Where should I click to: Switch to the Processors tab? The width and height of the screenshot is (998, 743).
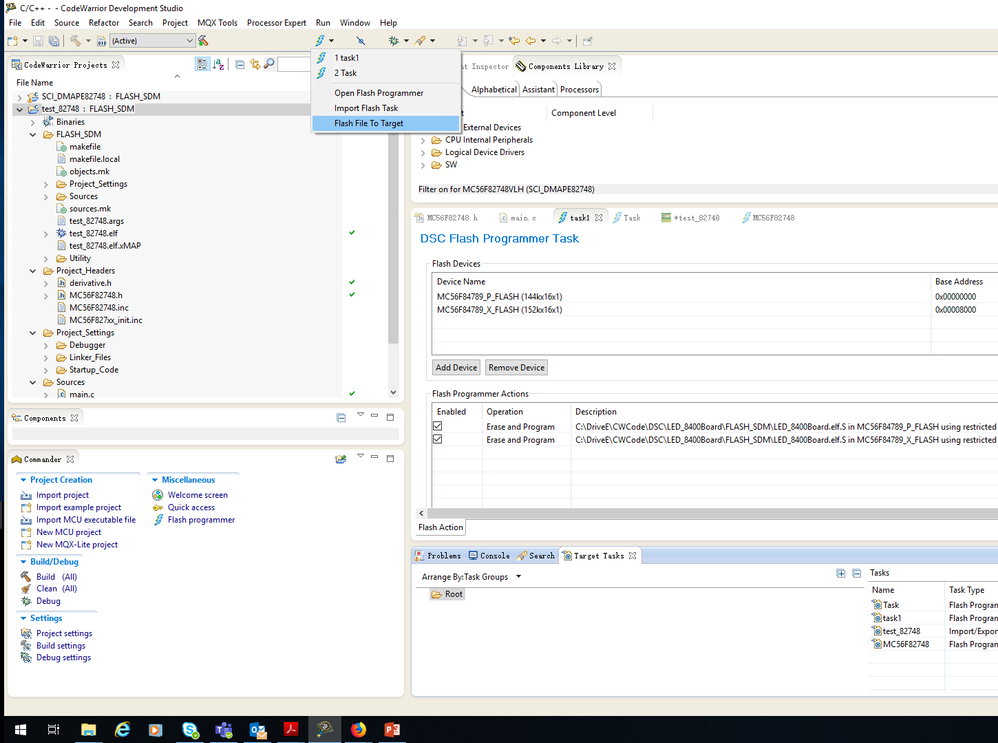point(579,90)
